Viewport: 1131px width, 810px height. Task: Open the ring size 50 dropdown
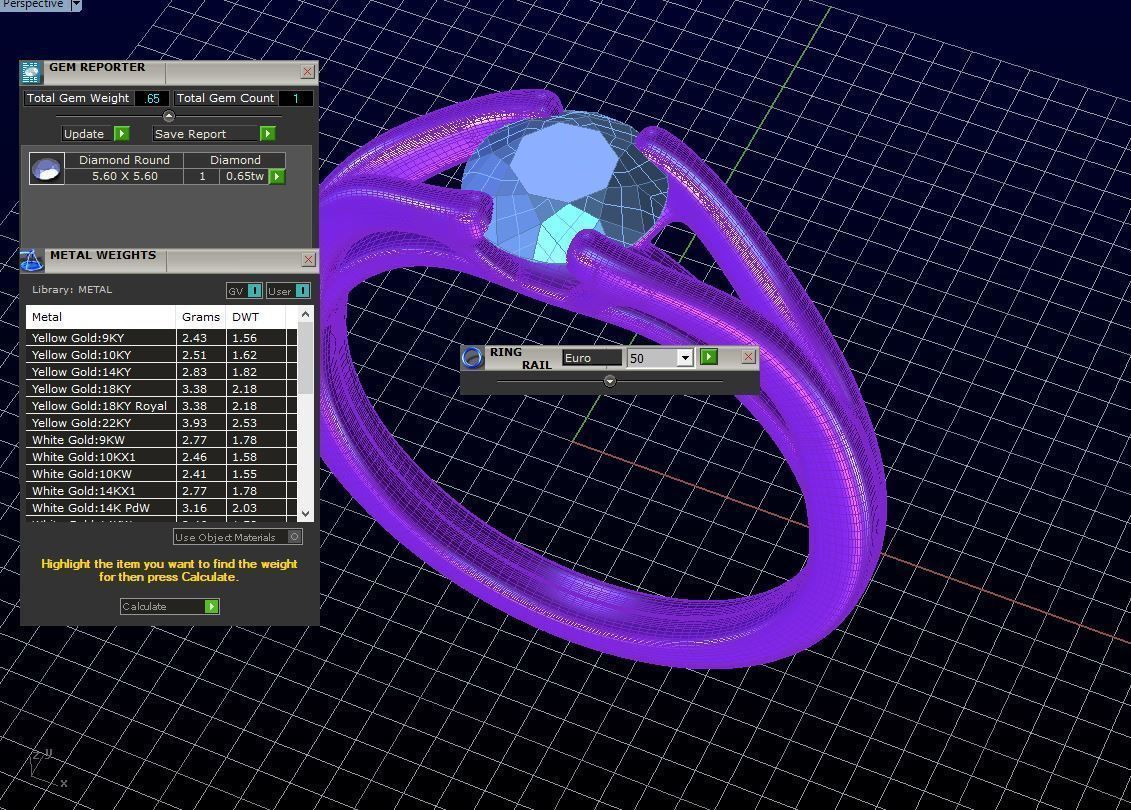click(x=685, y=358)
